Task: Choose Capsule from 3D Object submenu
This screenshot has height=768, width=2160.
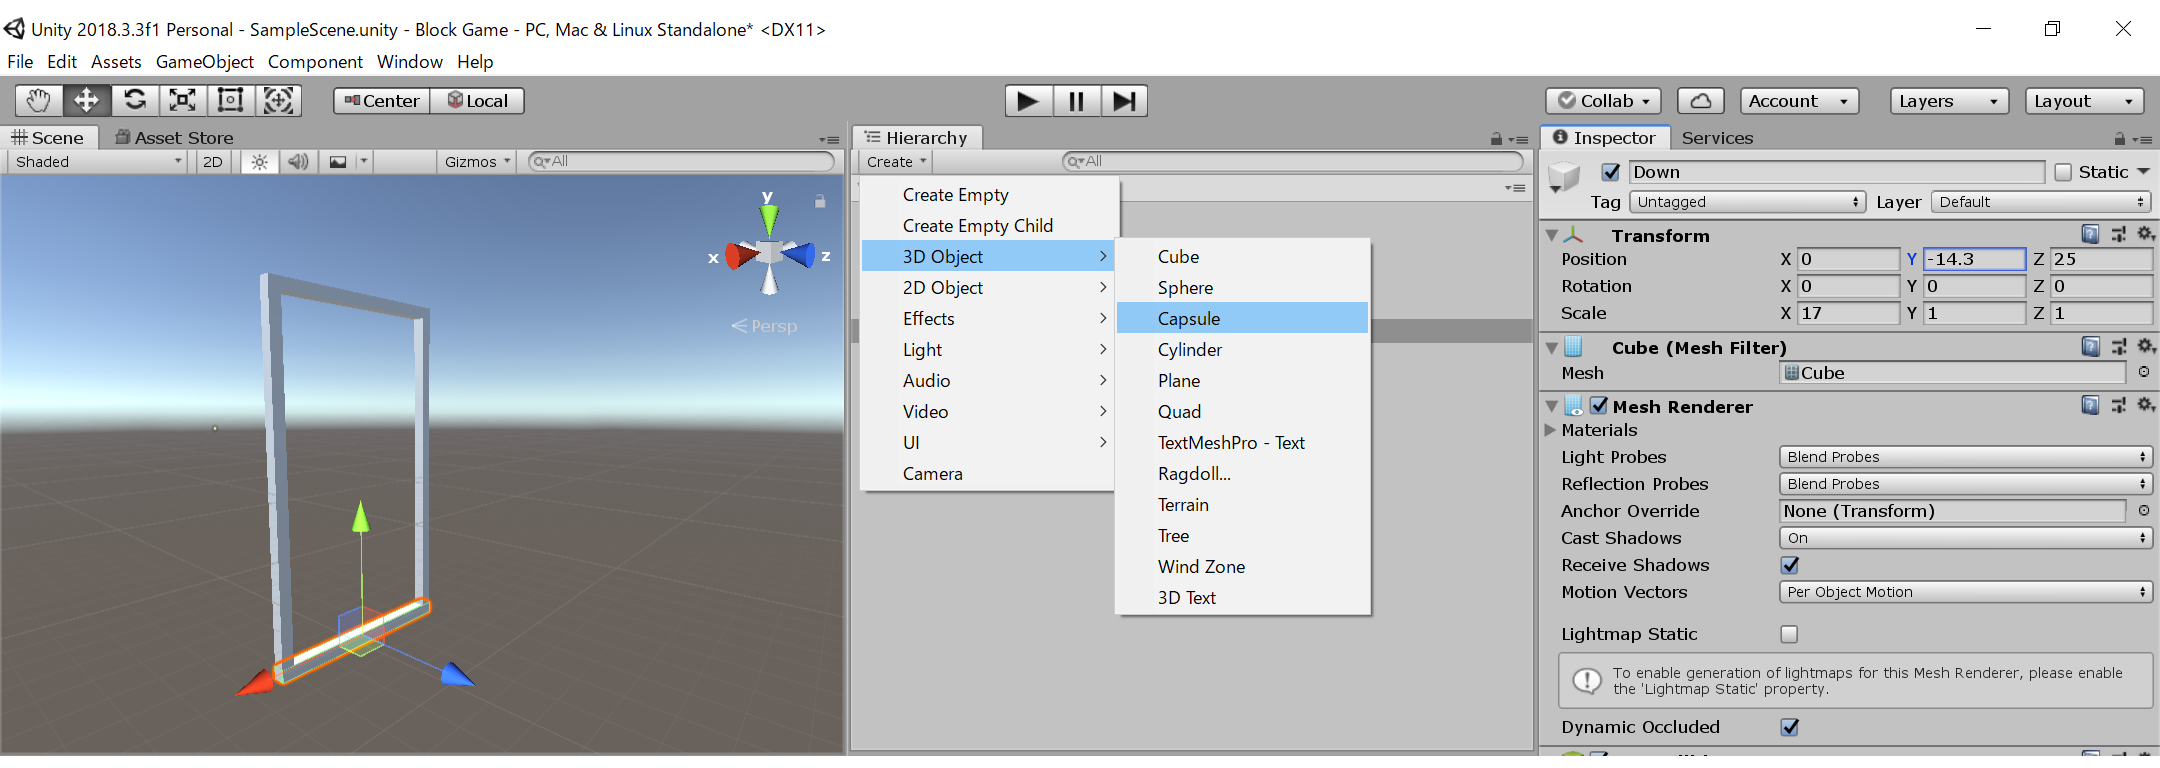Action: [x=1189, y=319]
